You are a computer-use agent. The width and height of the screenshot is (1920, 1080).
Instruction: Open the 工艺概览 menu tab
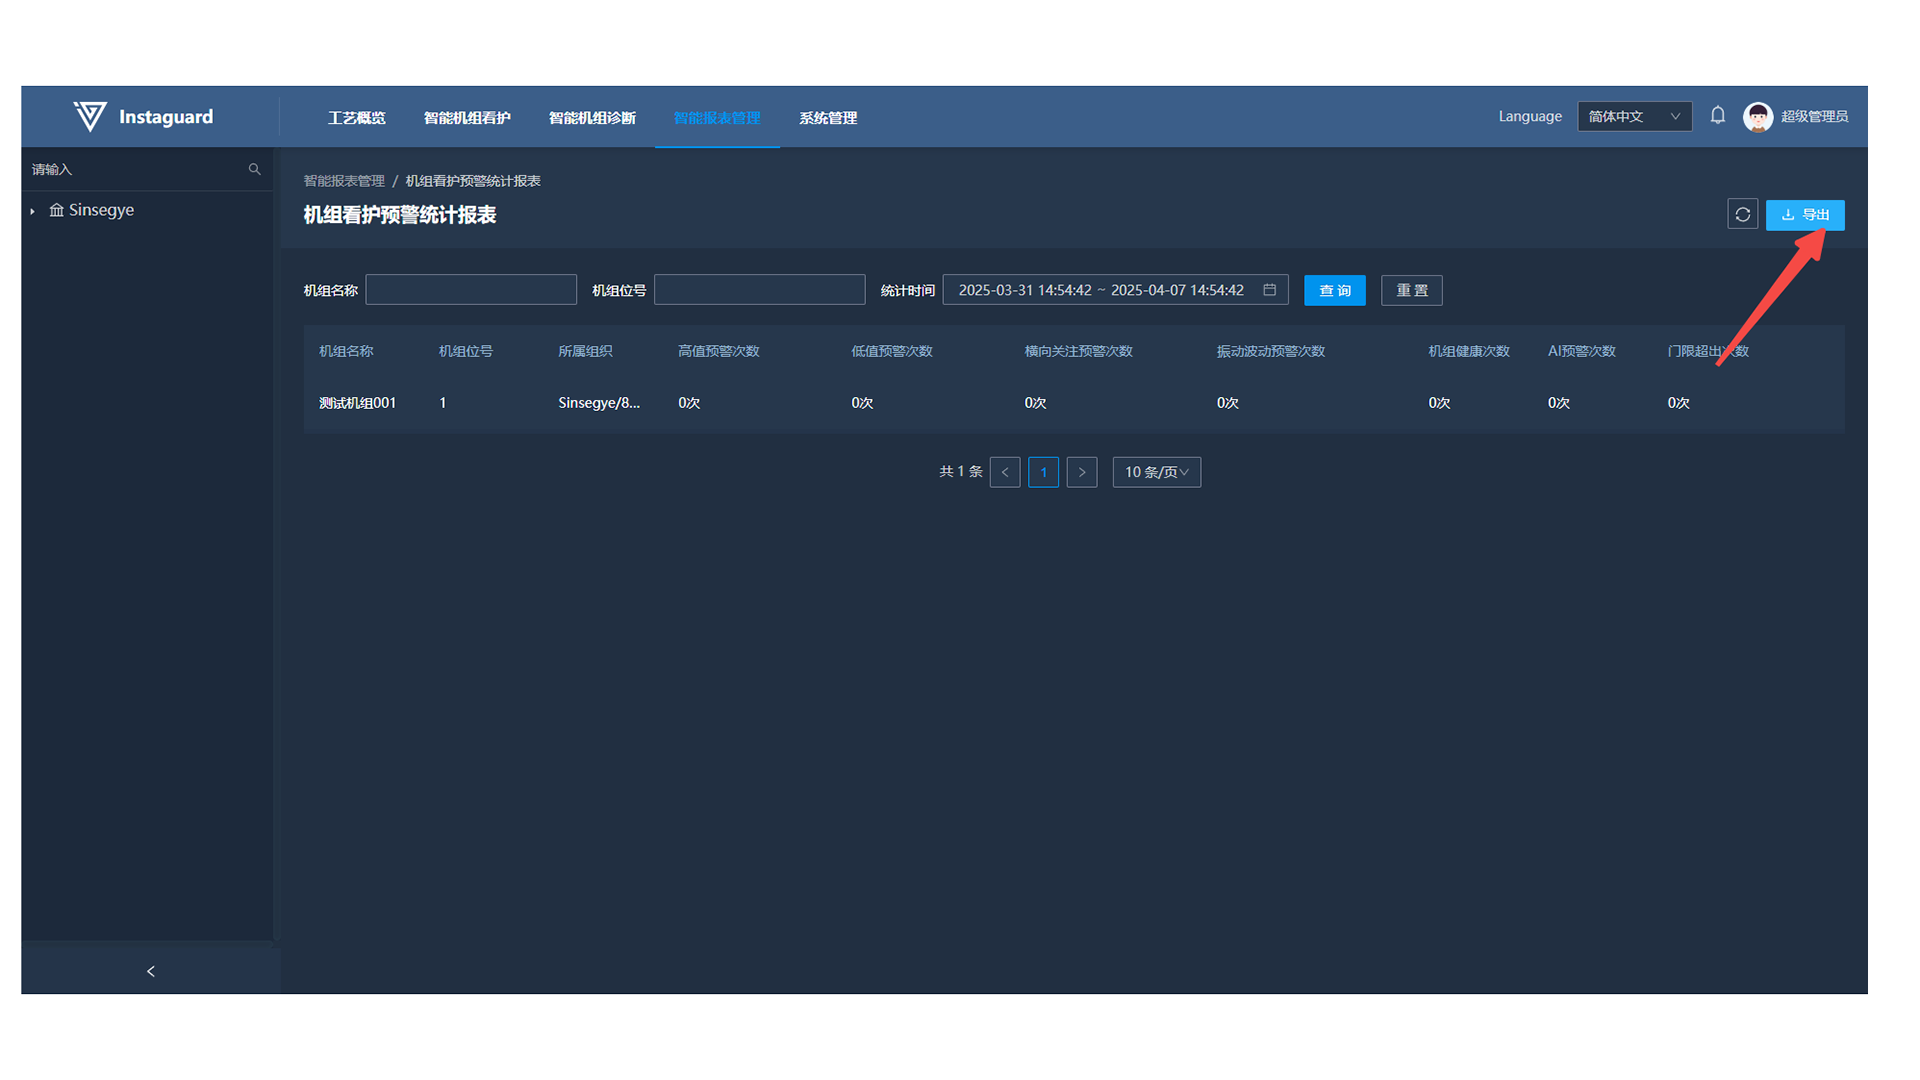[356, 118]
